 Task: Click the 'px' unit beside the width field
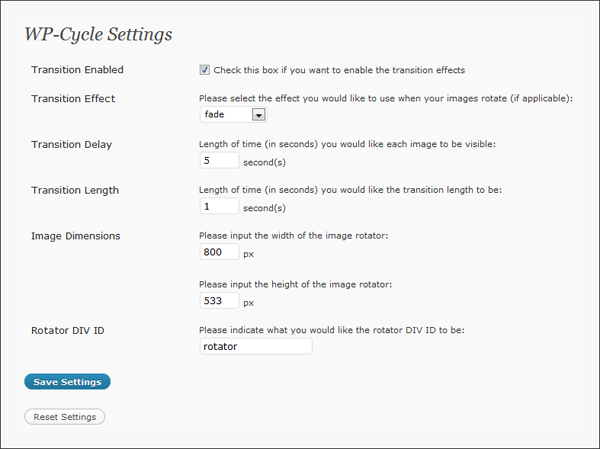click(x=249, y=254)
